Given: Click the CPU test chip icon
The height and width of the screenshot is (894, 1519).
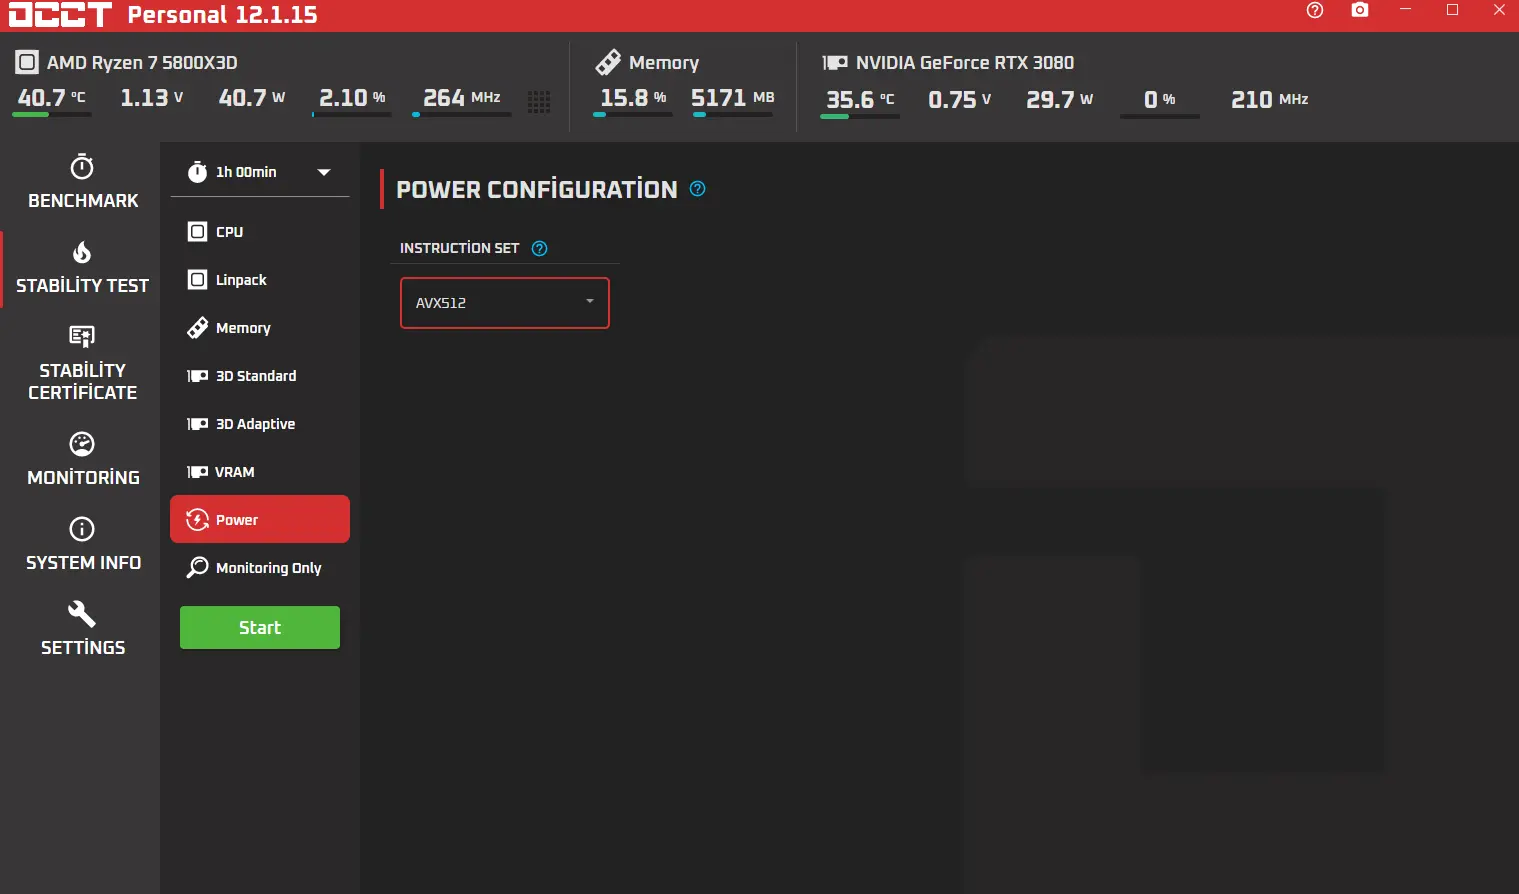Looking at the screenshot, I should (198, 232).
